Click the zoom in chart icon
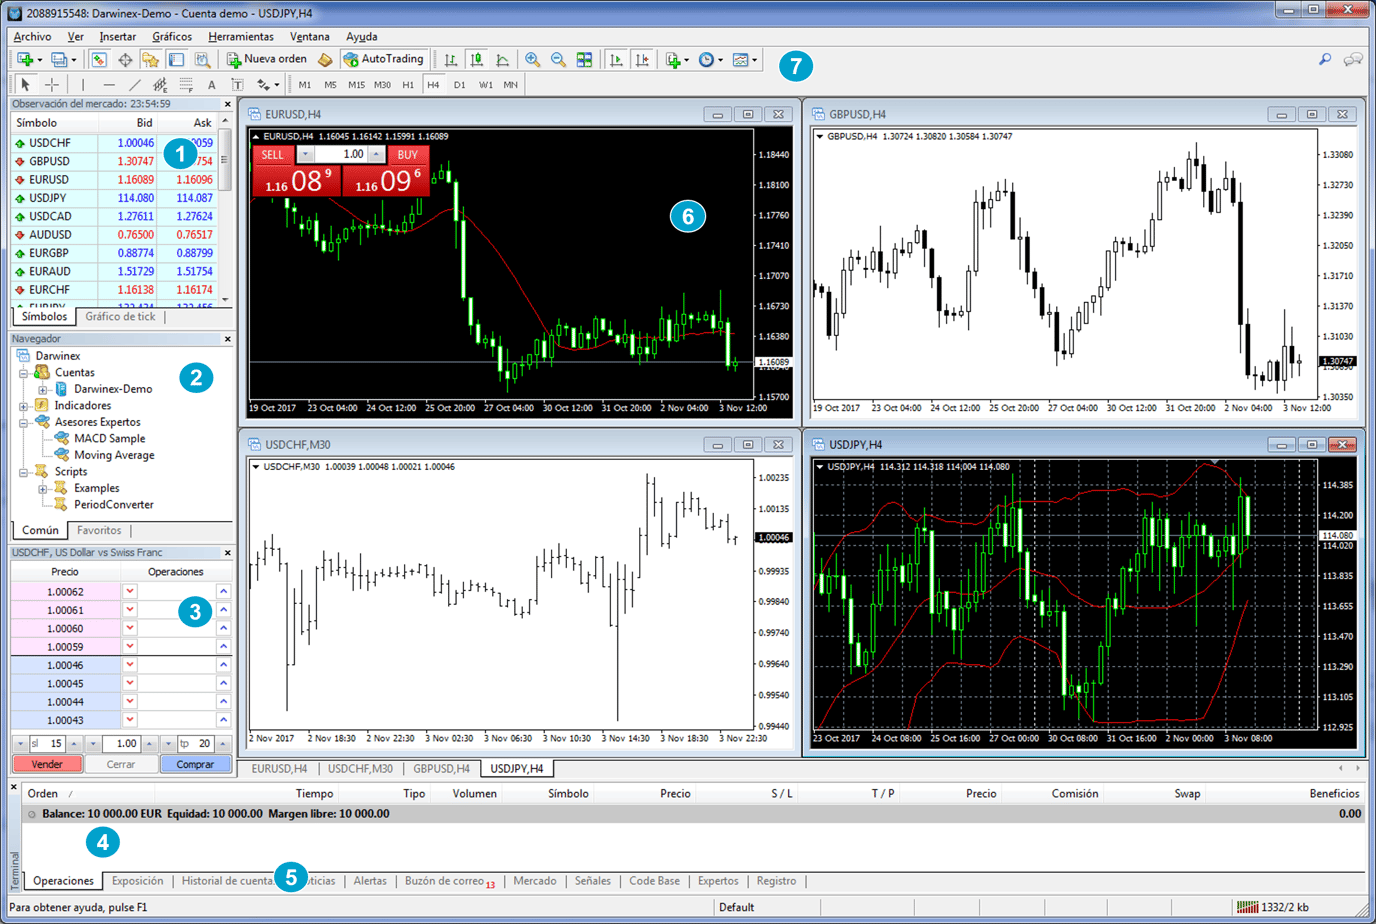 [533, 60]
